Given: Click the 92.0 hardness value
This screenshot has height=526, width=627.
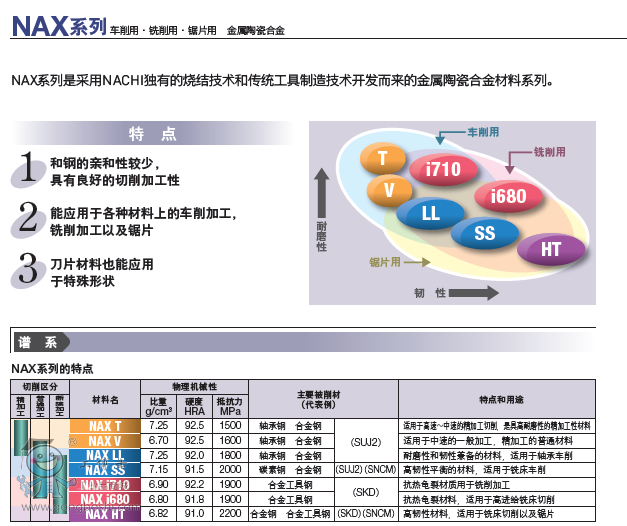Looking at the screenshot, I should click(x=194, y=455).
